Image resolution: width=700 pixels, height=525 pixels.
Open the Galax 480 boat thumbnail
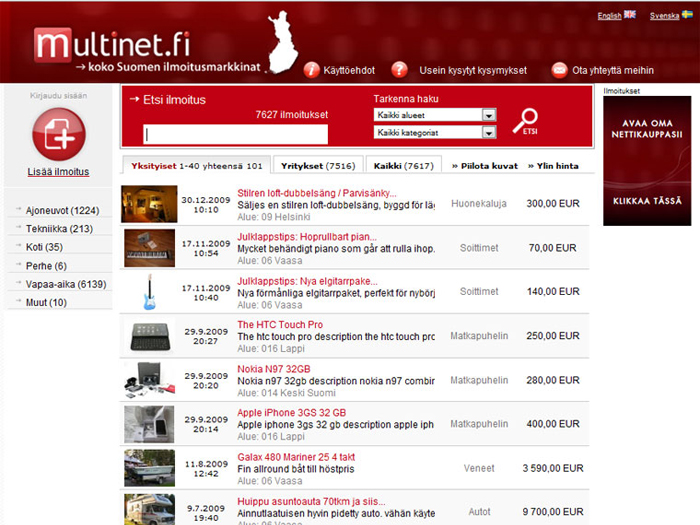tap(149, 468)
